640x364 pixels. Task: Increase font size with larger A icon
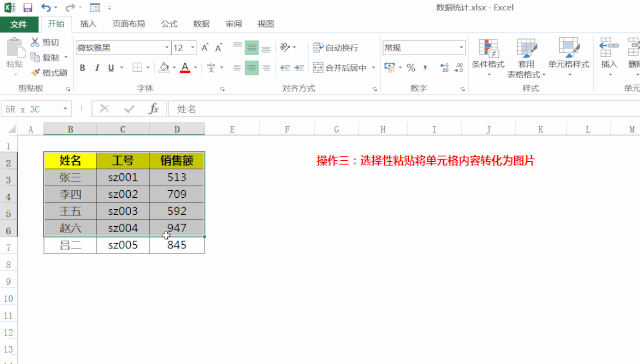[205, 48]
